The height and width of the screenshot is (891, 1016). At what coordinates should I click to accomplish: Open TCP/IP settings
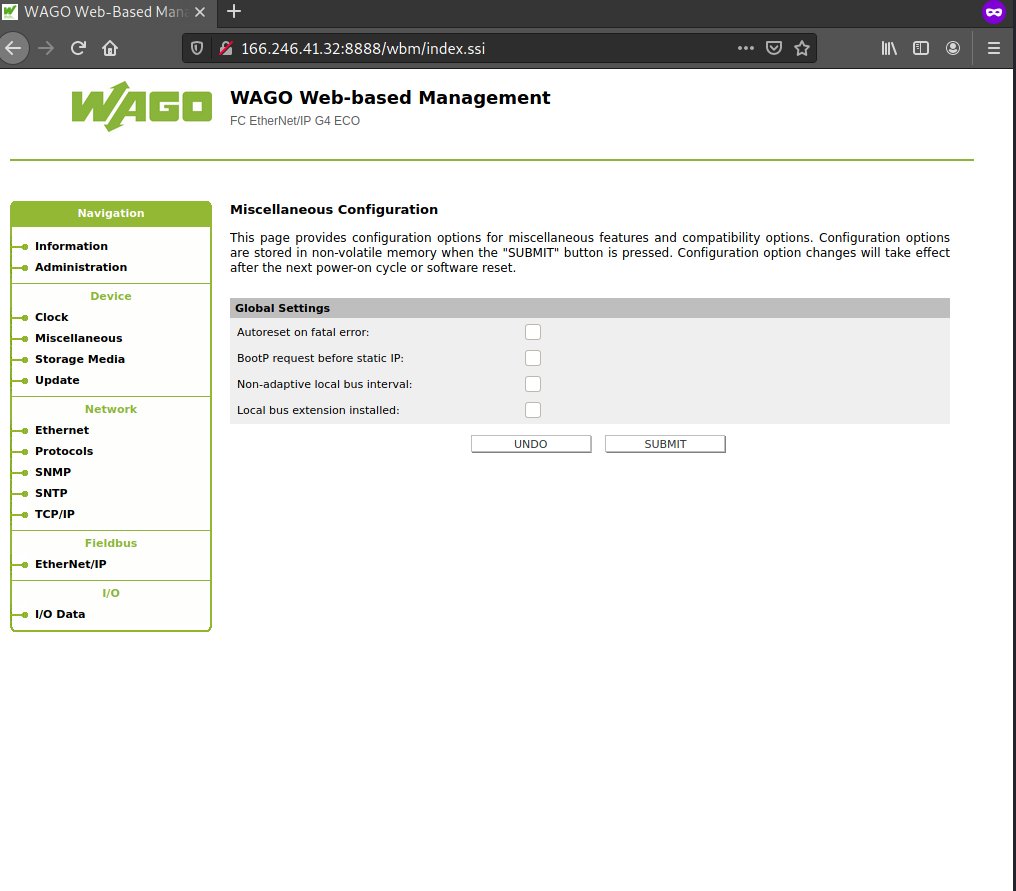click(x=54, y=514)
